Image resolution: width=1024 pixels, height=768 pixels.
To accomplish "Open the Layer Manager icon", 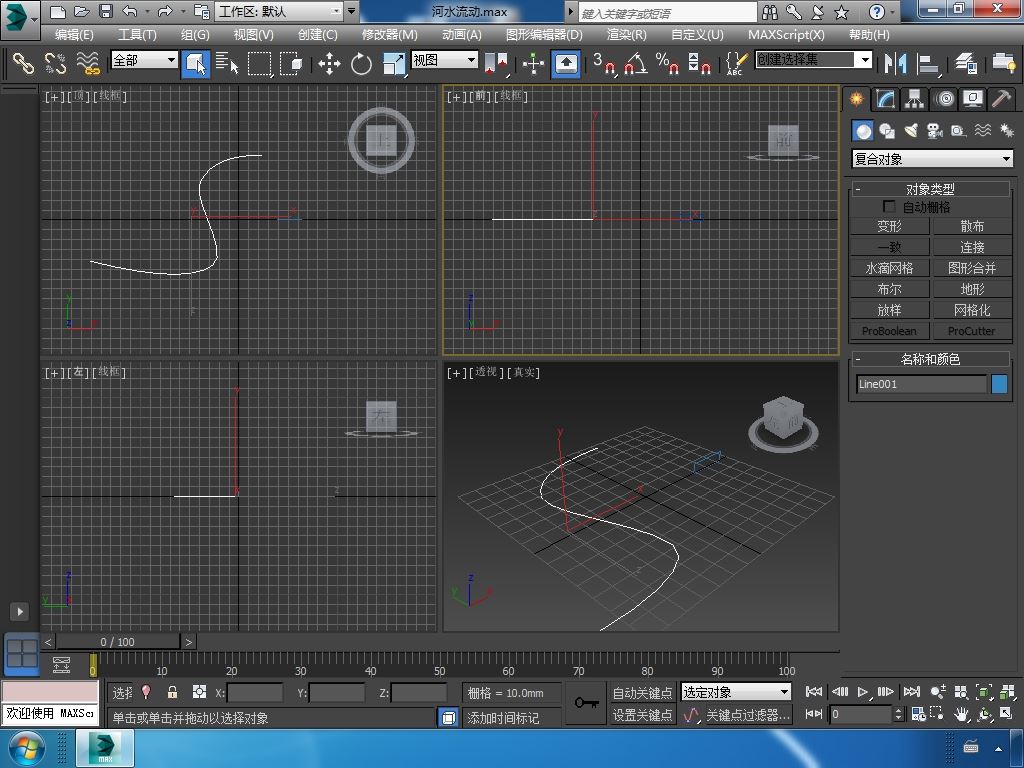I will (965, 63).
